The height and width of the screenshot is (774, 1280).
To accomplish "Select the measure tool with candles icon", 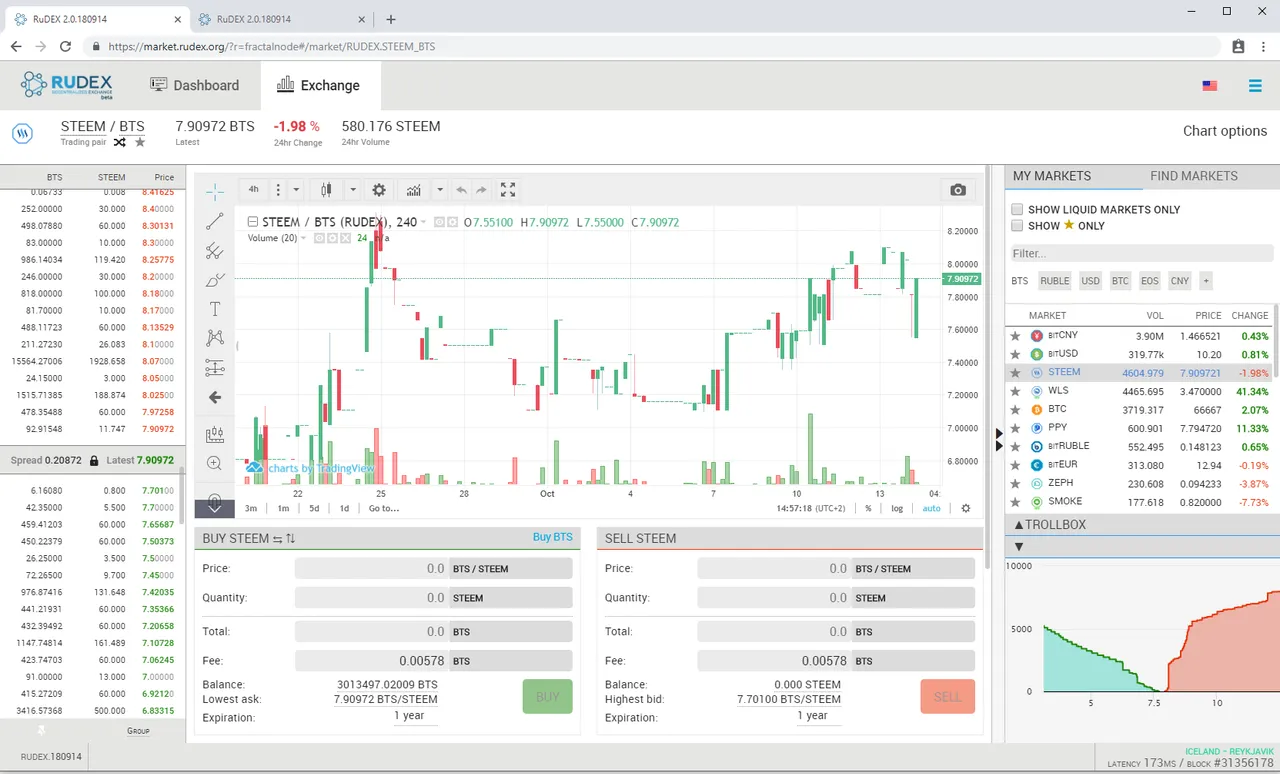I will 215,435.
